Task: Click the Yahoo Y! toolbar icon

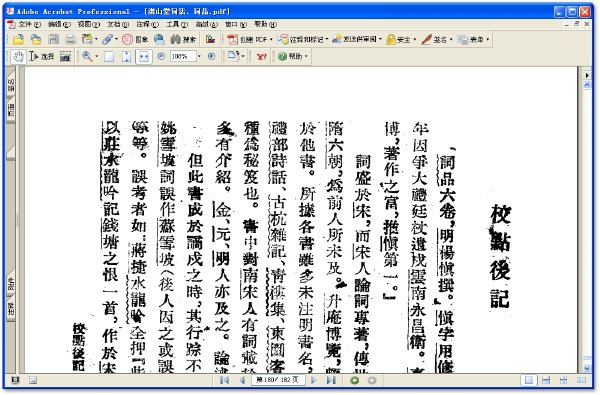Action: pos(261,57)
